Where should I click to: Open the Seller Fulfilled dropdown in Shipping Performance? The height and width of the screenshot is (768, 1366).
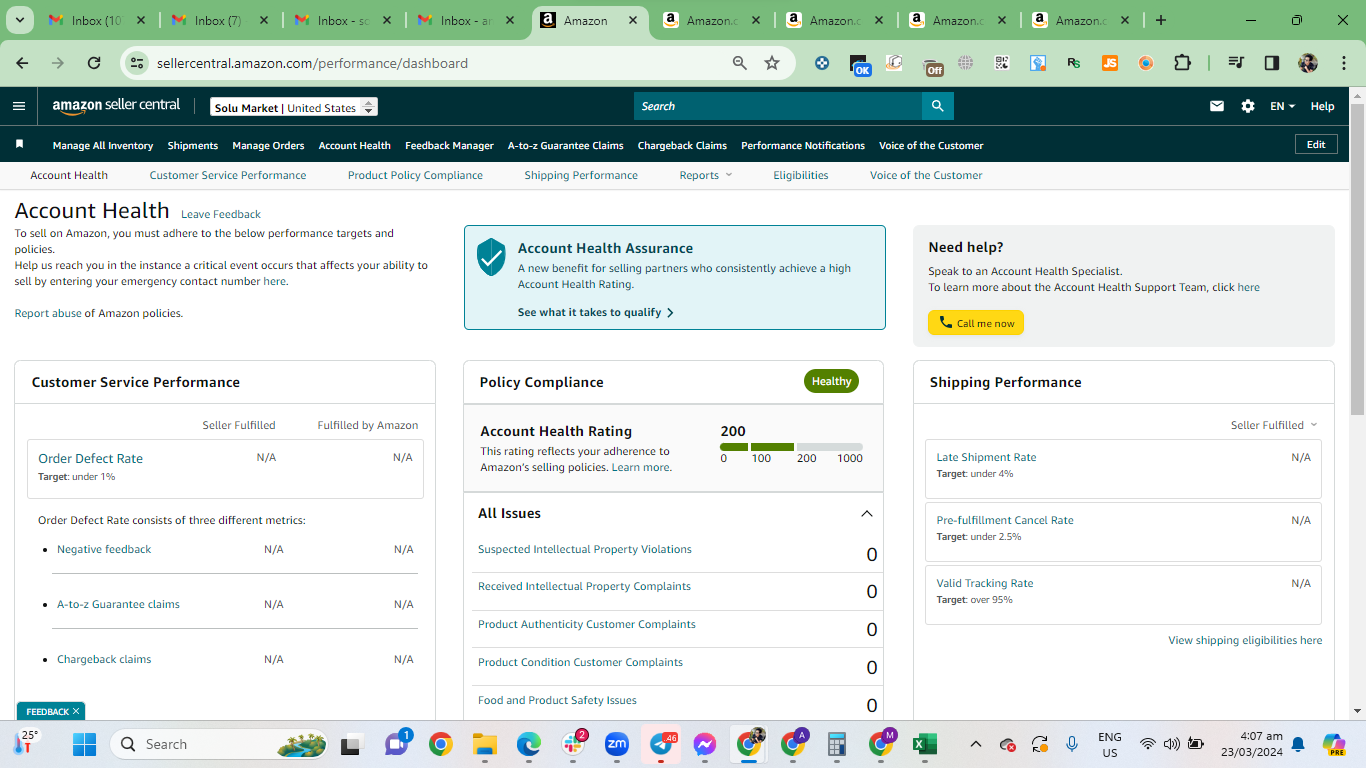click(1274, 425)
